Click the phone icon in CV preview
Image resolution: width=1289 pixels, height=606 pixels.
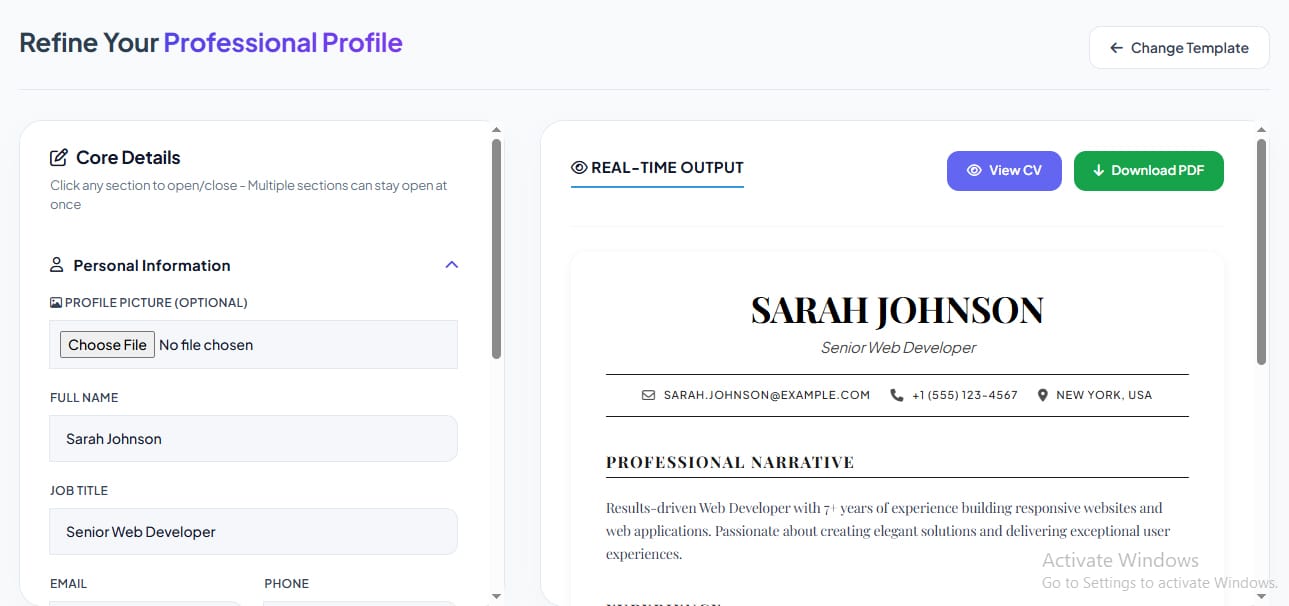[x=897, y=395]
